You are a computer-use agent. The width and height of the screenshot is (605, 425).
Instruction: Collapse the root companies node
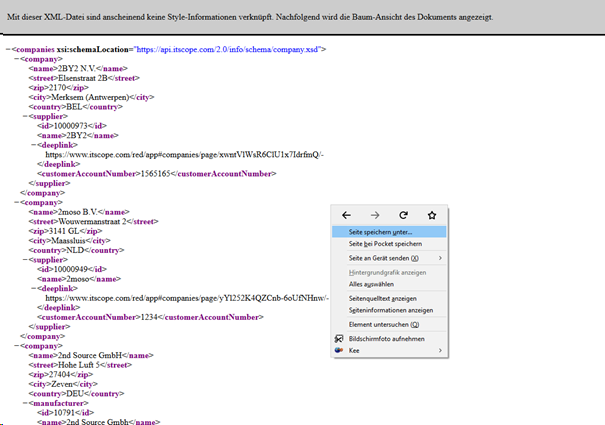pos(8,49)
